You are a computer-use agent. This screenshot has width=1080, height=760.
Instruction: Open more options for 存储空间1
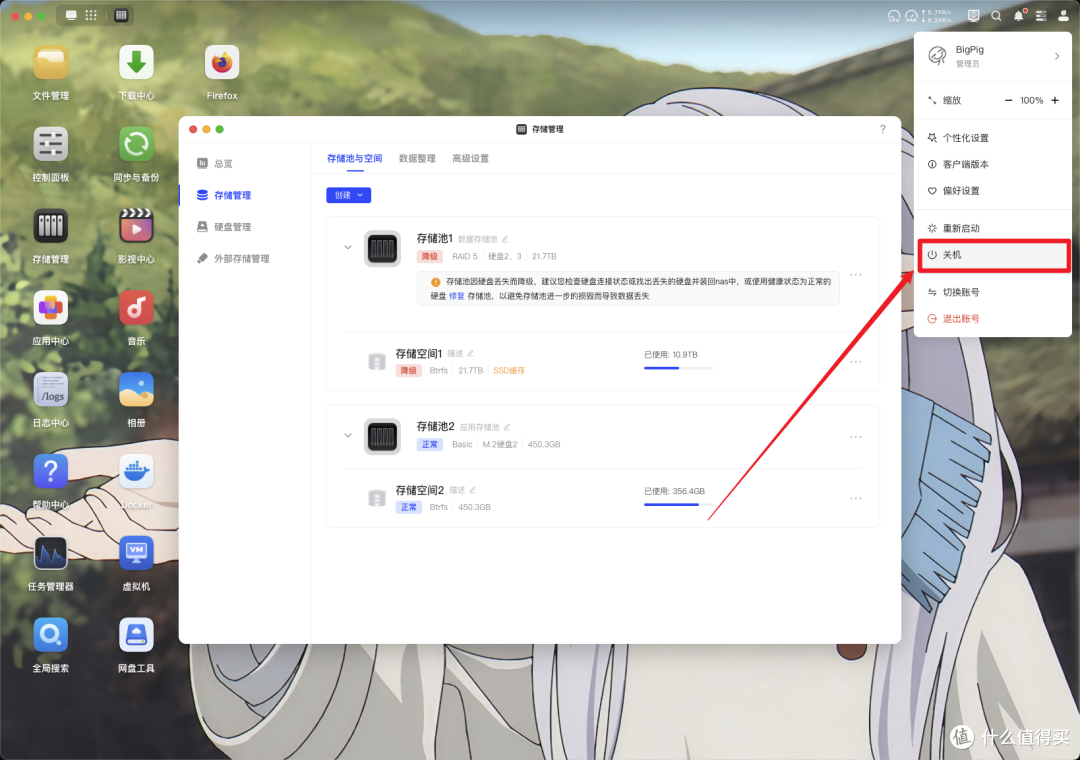point(855,362)
